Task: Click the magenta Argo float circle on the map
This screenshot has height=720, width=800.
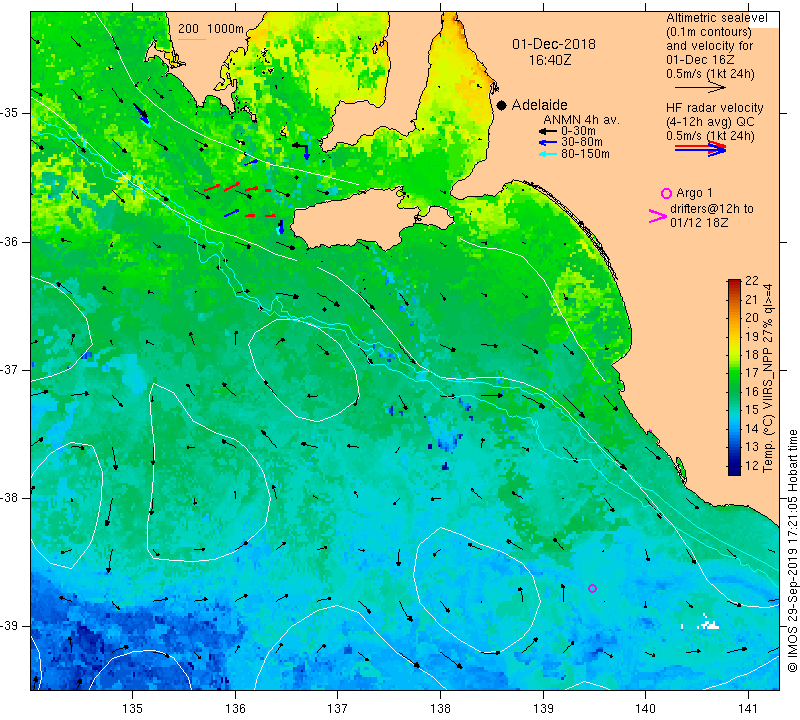Action: pyautogui.click(x=592, y=588)
